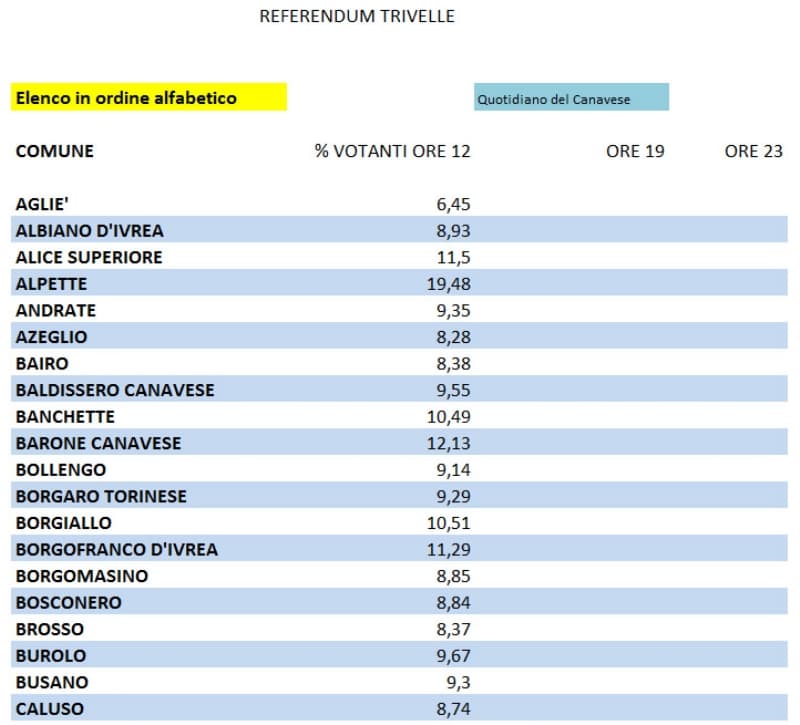Image resolution: width=800 pixels, height=725 pixels.
Task: Select the BUSANO value 9,3
Action: pyautogui.click(x=454, y=682)
